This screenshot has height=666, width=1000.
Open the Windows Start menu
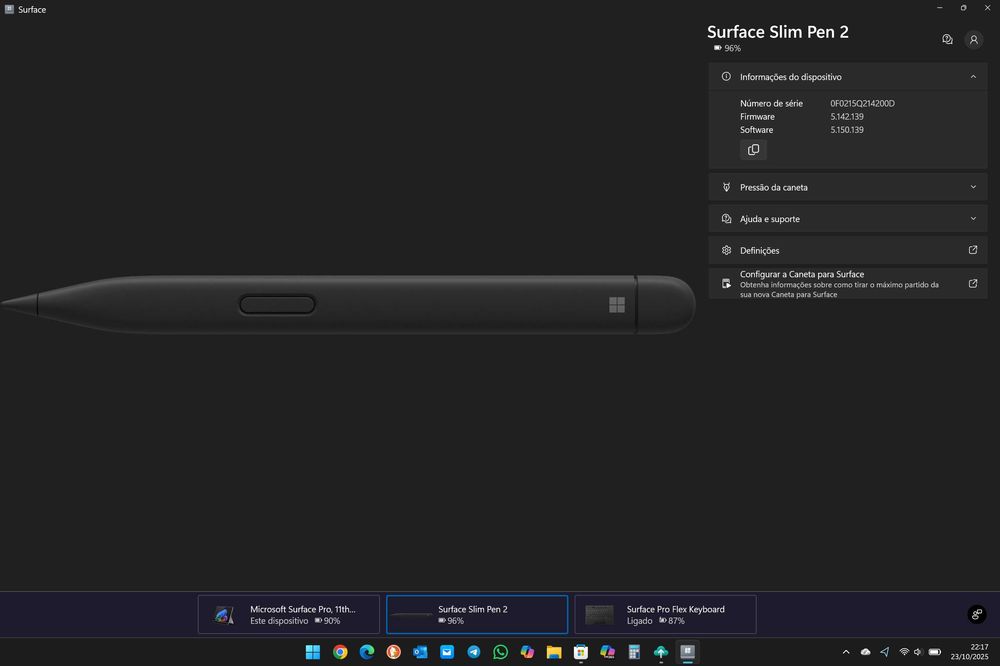click(x=312, y=652)
